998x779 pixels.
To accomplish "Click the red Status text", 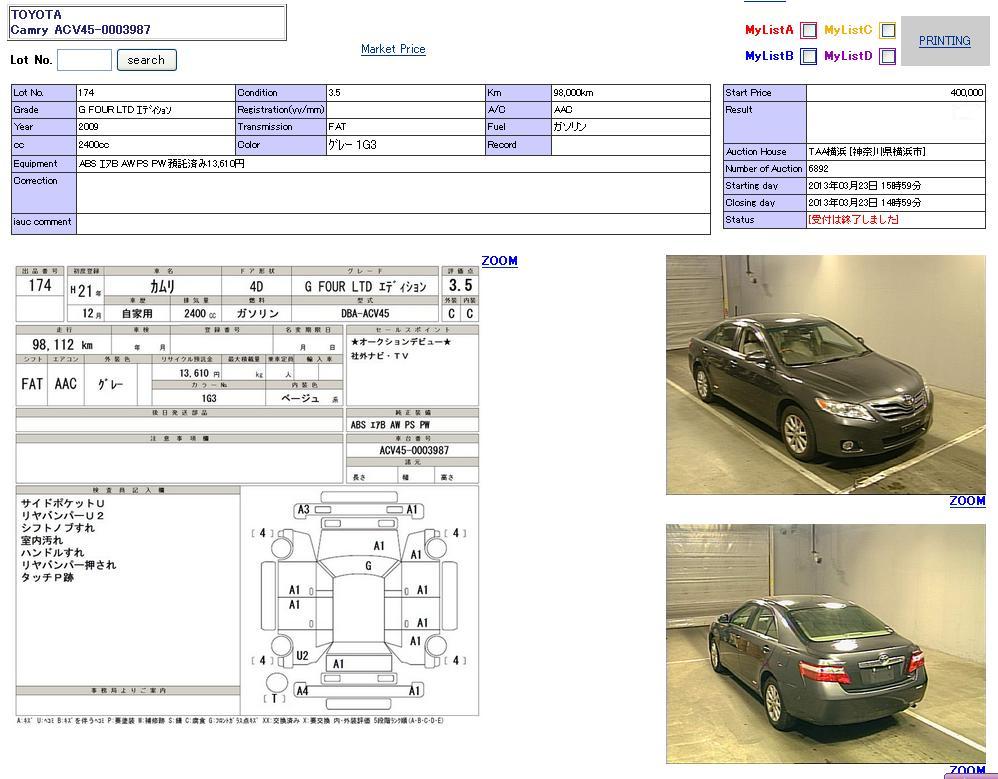I will (x=853, y=220).
